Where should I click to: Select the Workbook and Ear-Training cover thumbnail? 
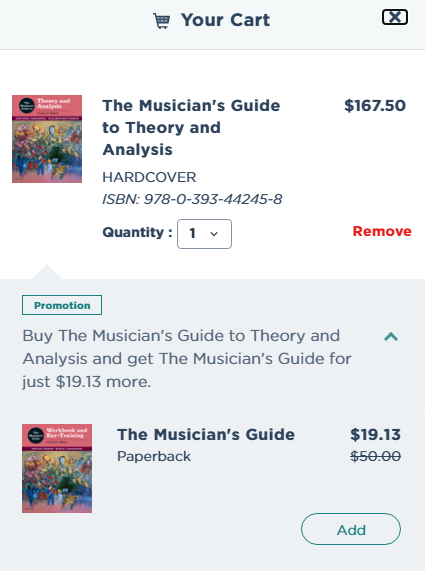tap(57, 468)
